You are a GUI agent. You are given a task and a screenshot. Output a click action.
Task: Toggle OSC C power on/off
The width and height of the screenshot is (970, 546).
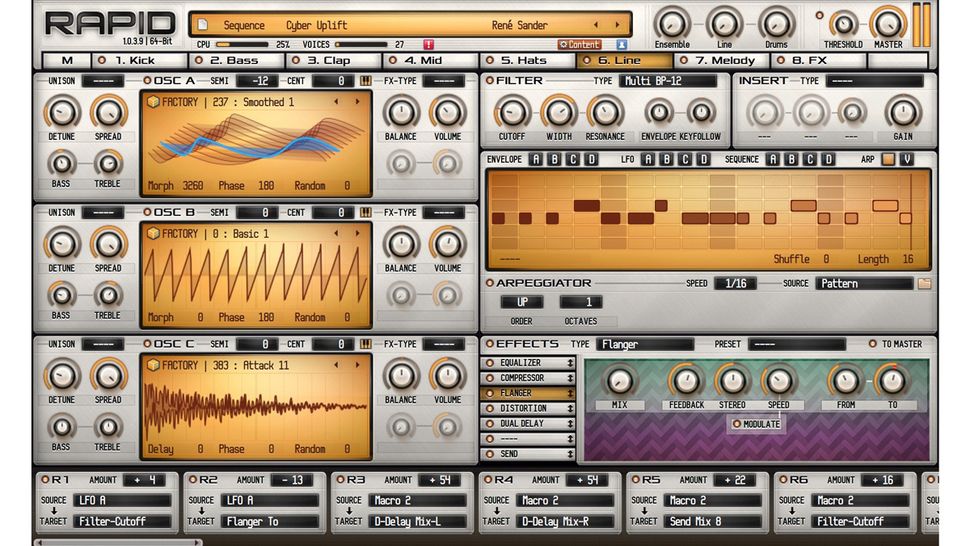147,344
